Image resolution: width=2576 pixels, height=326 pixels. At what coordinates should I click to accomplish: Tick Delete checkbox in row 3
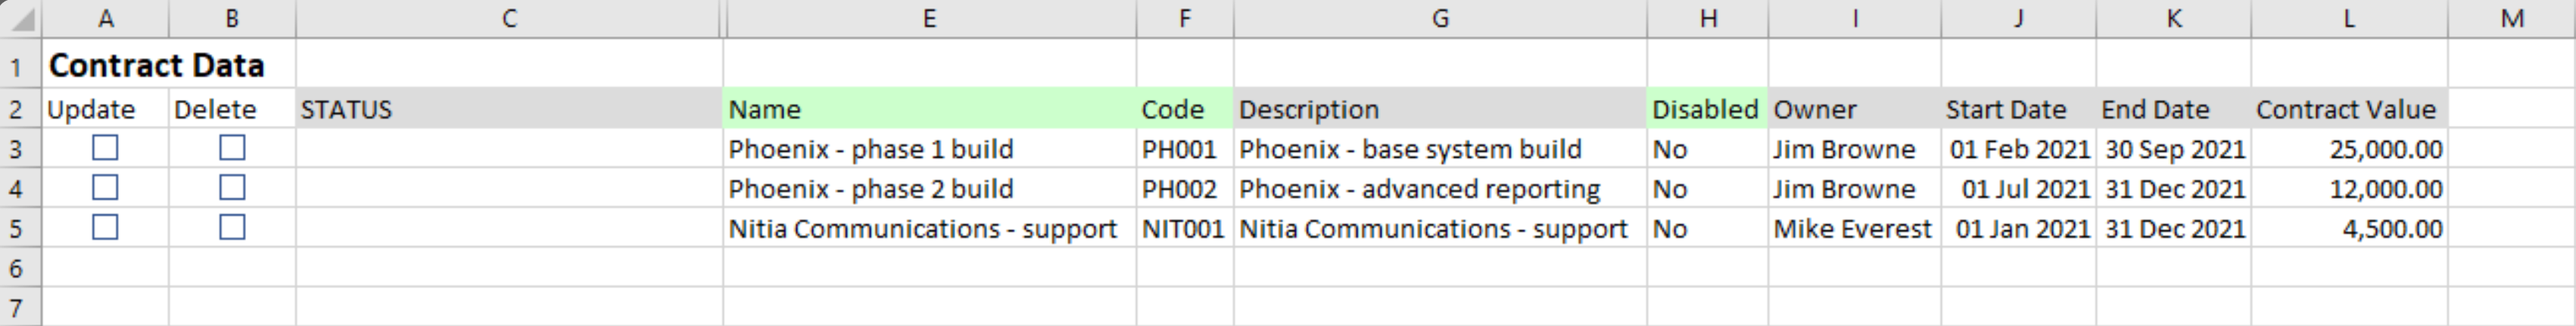point(232,148)
